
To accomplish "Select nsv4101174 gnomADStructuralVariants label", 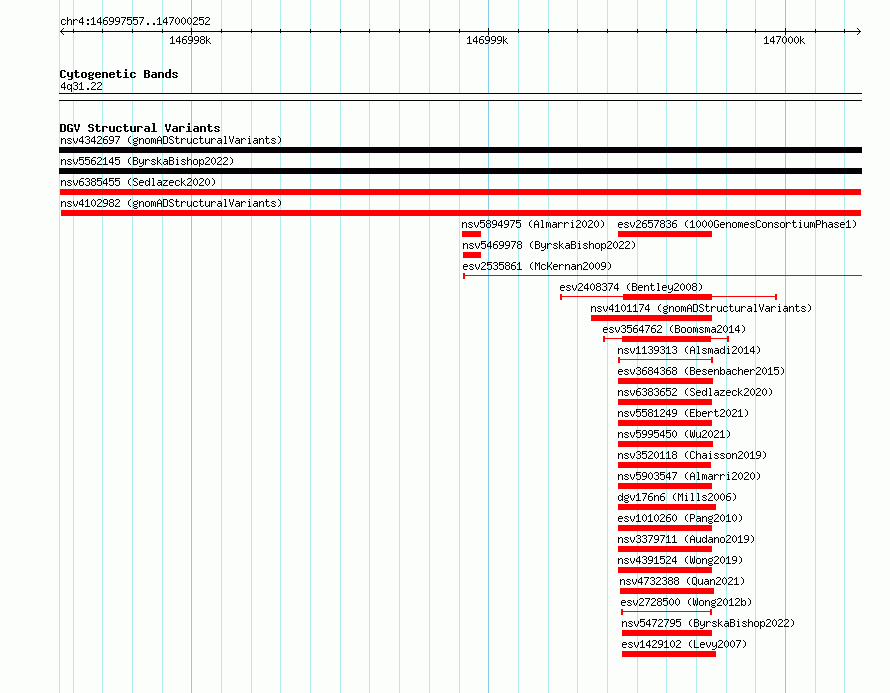I will tap(701, 308).
